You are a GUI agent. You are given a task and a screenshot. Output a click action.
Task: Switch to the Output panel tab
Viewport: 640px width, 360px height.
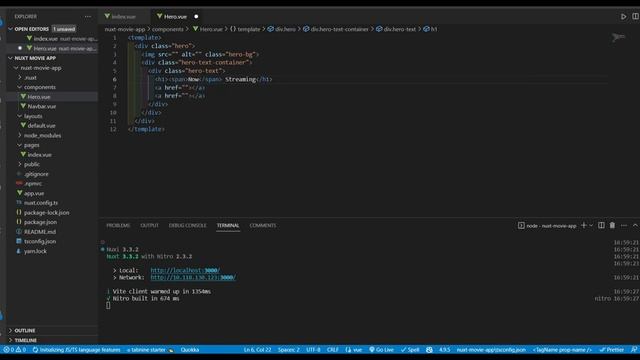coord(149,225)
